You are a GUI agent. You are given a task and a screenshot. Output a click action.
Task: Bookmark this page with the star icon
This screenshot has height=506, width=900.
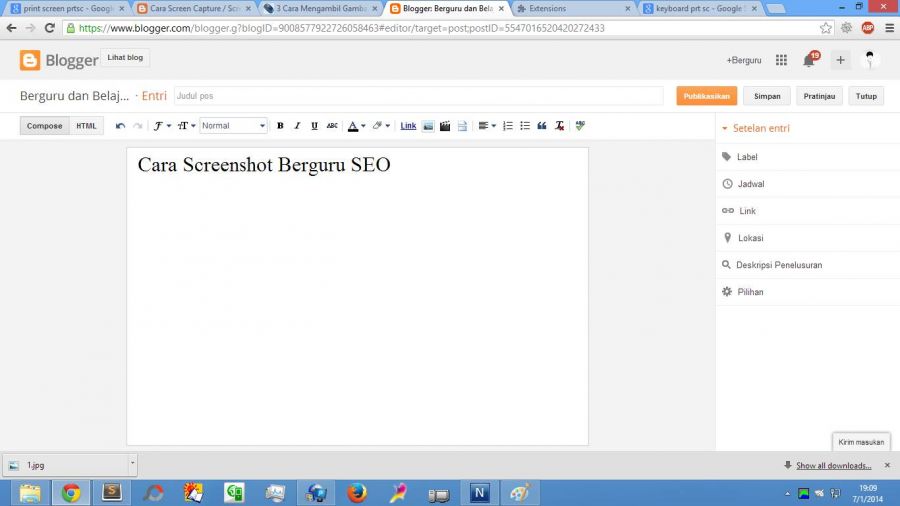click(825, 28)
